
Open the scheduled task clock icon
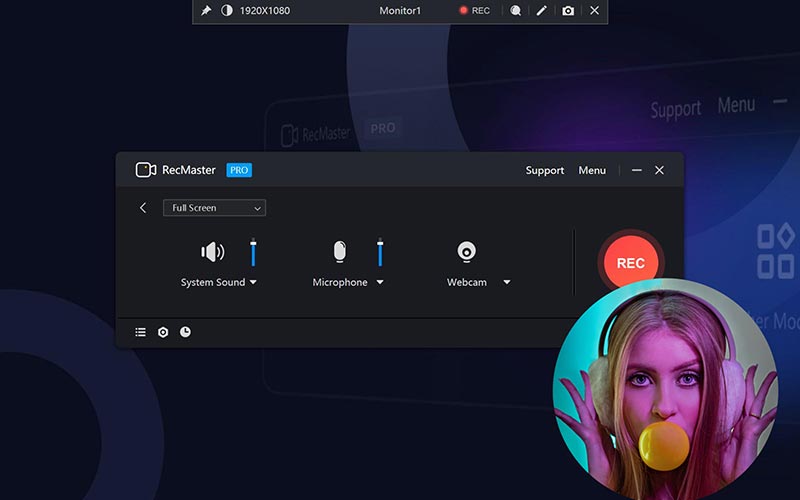coord(185,332)
